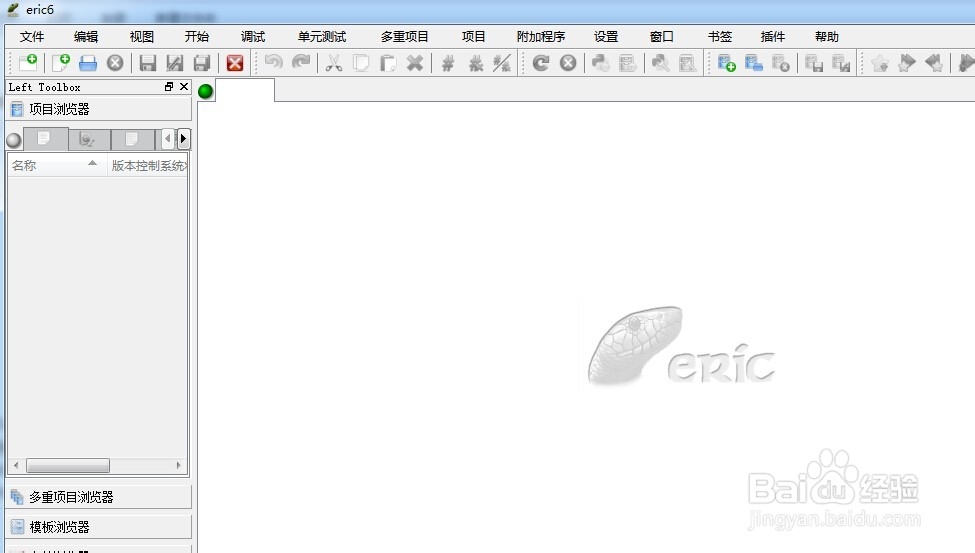Open the 项目 menu
This screenshot has height=553, width=975.
(473, 37)
